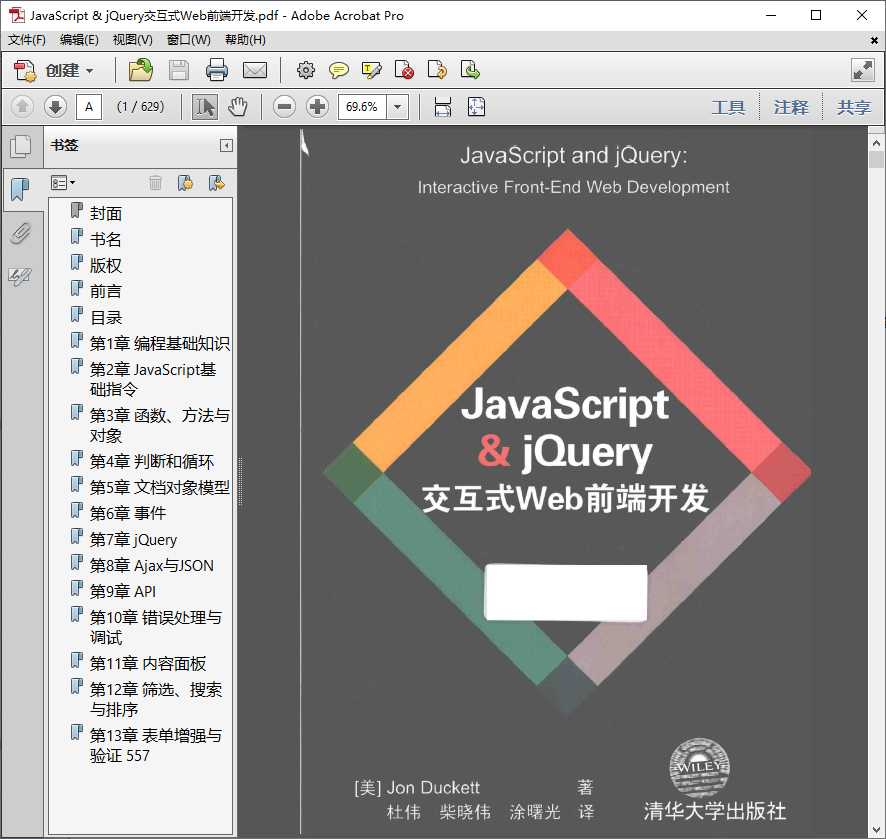The height and width of the screenshot is (839, 886).
Task: Open the page thumbnails panel
Action: (x=21, y=147)
